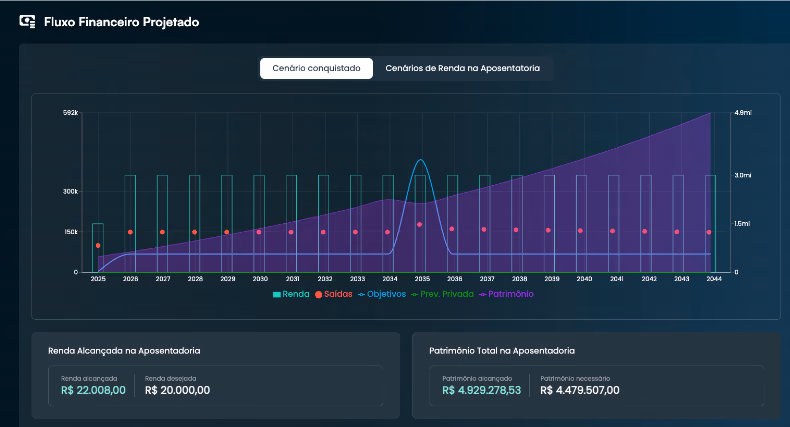Screen dimensions: 790x427
Task: Click the R$ 22.008,00 achieved income value
Action: [93, 390]
